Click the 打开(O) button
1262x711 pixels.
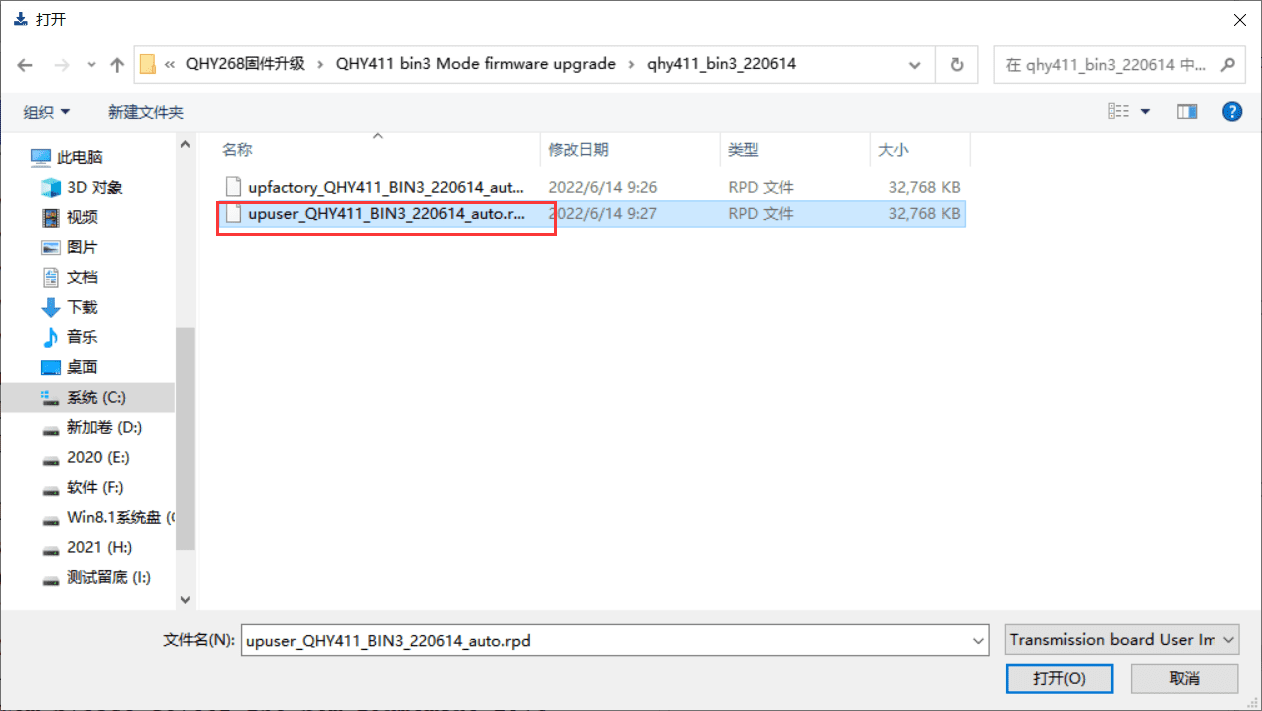1059,678
